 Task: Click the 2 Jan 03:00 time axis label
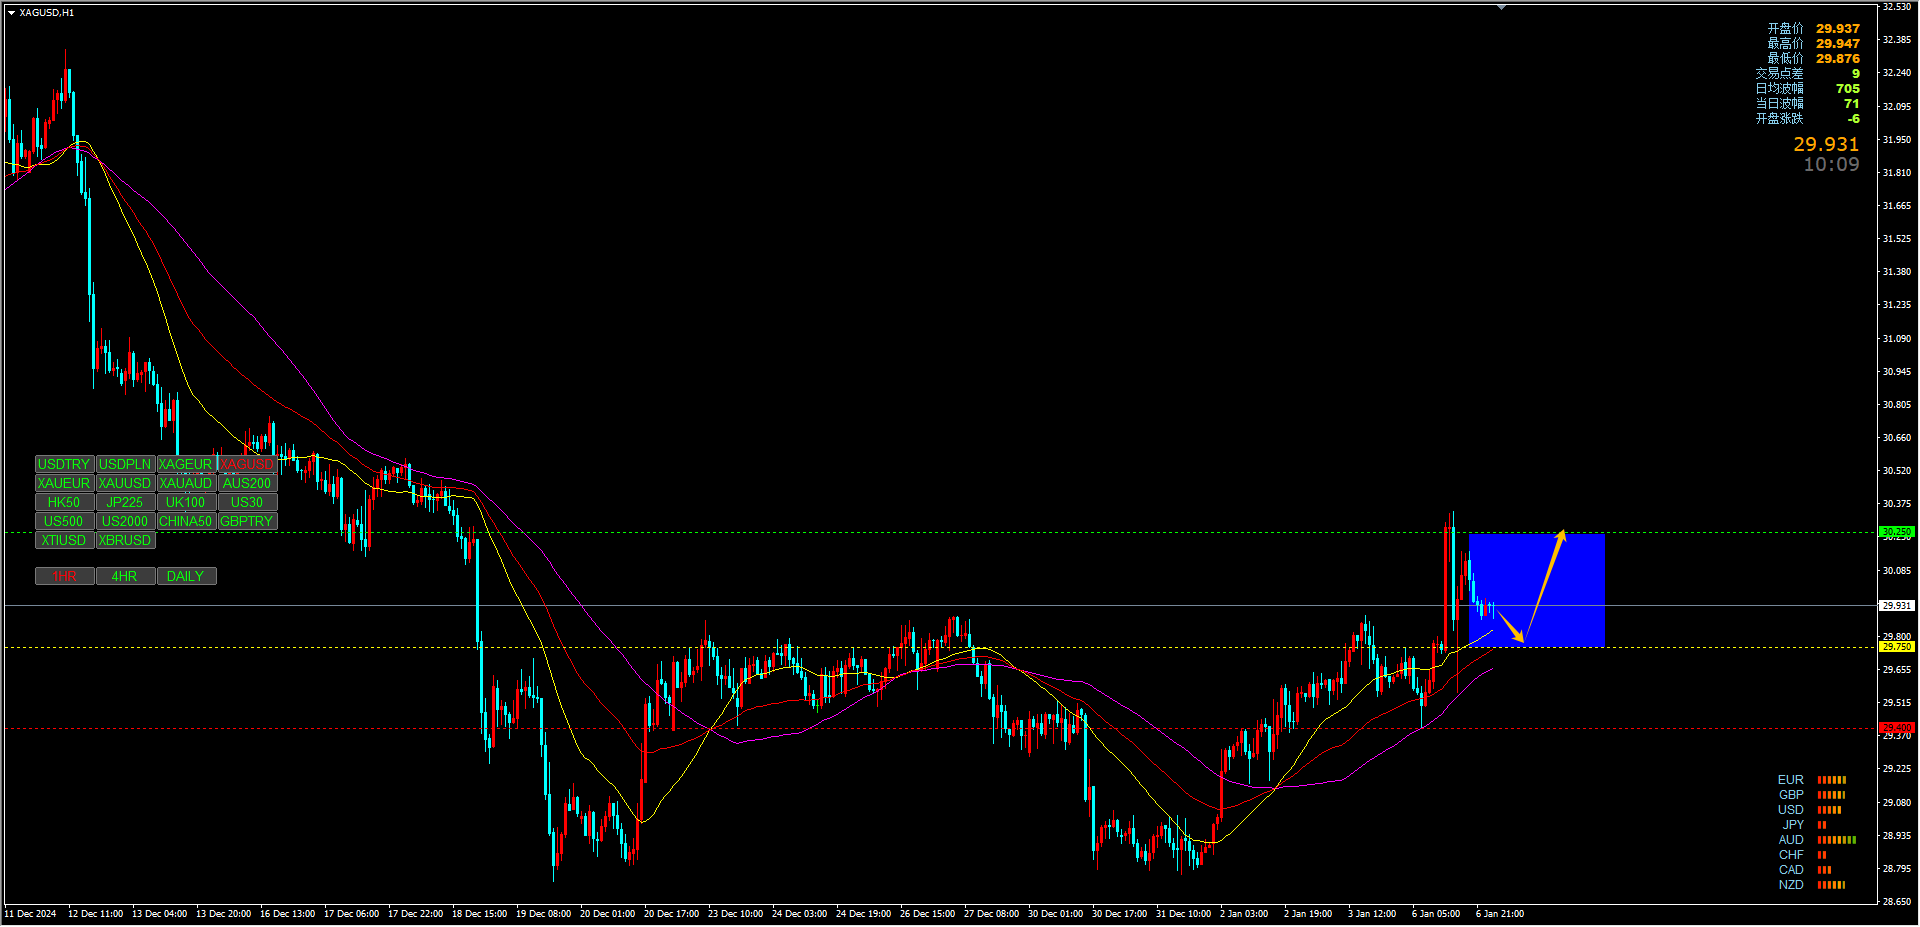[1244, 914]
